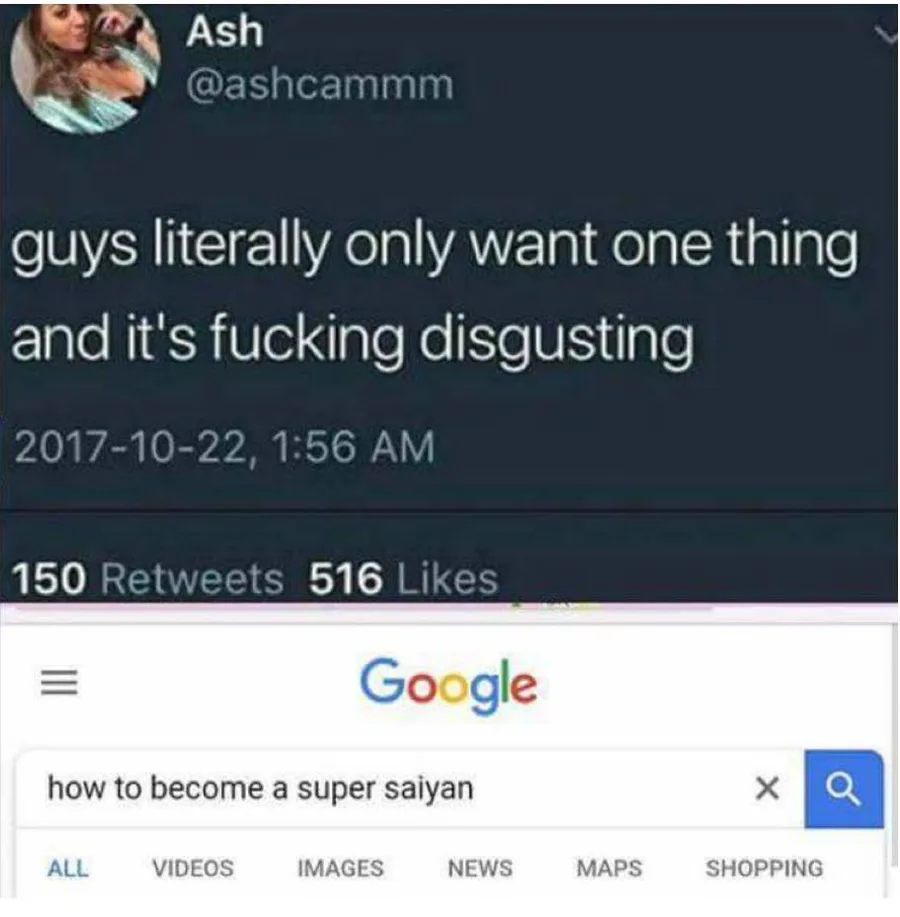Open the NEWS tab

coord(480,868)
